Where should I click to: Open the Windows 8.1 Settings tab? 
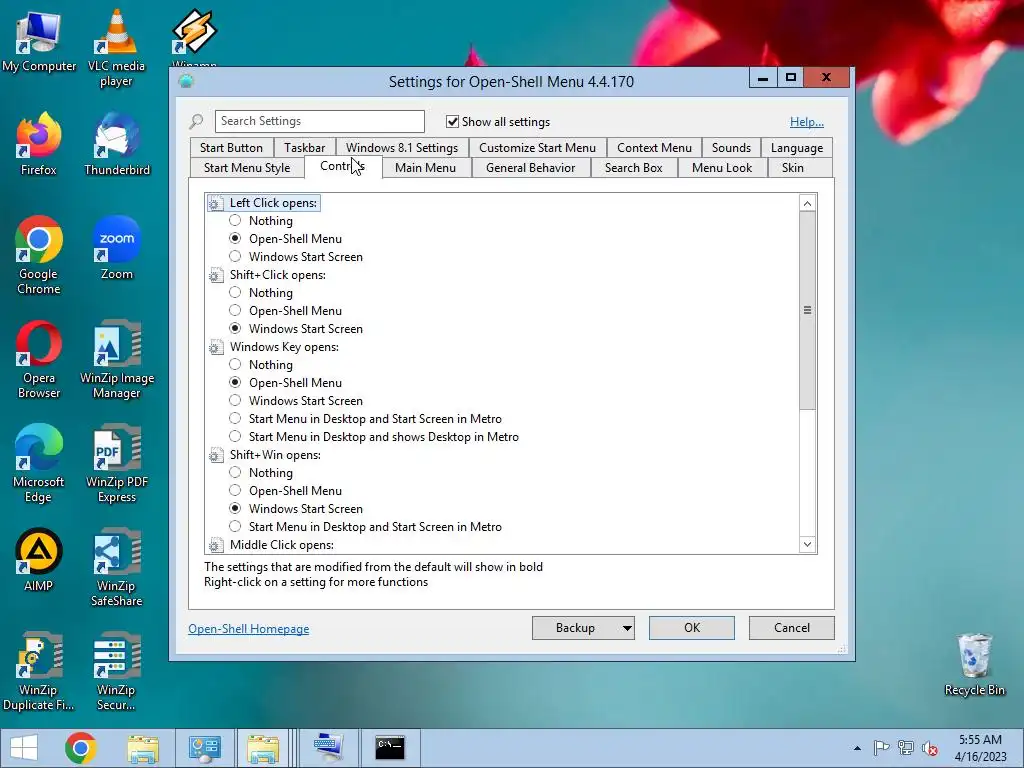[x=402, y=148]
